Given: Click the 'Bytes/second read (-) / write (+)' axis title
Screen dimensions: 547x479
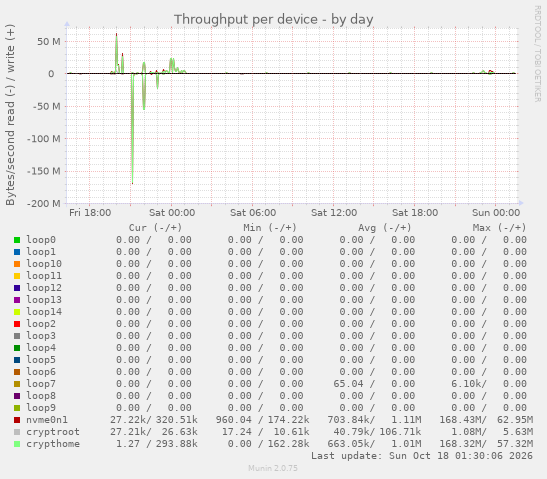Looking at the screenshot, I should point(10,115).
